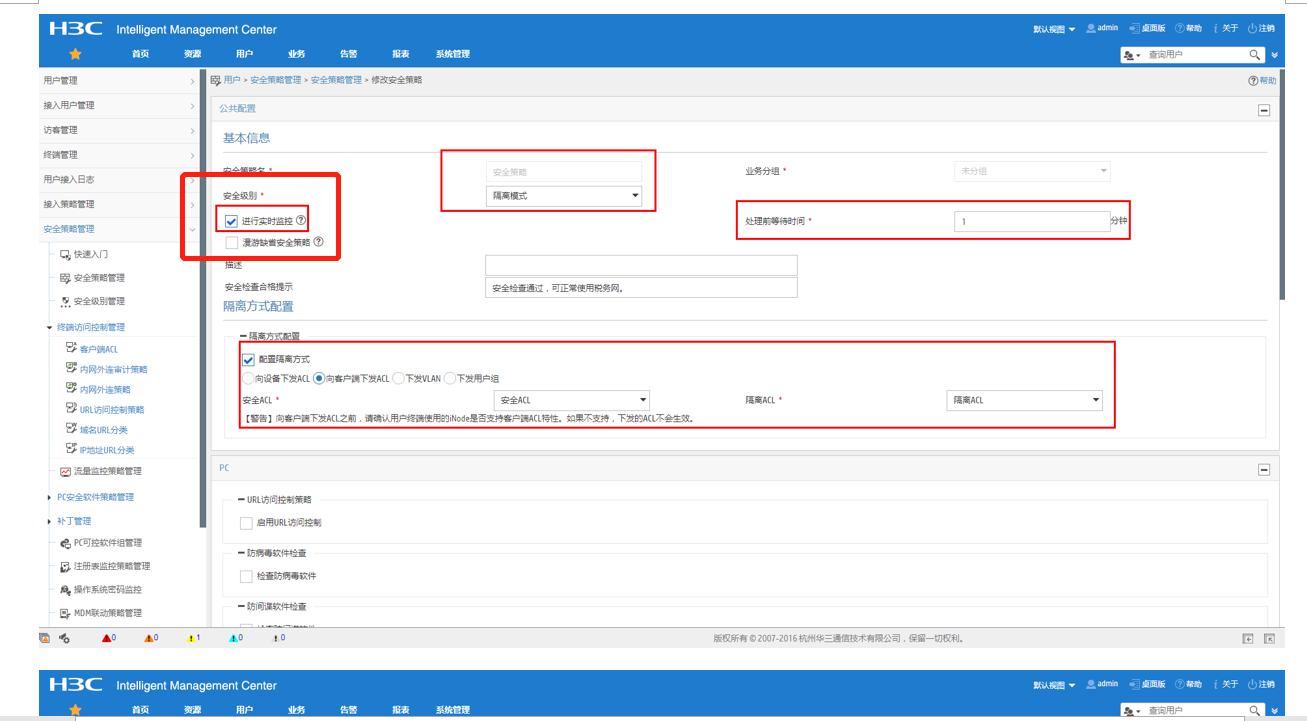Open the 首页 menu in the upper header
Screen dimensions: 1307x721
(140, 54)
